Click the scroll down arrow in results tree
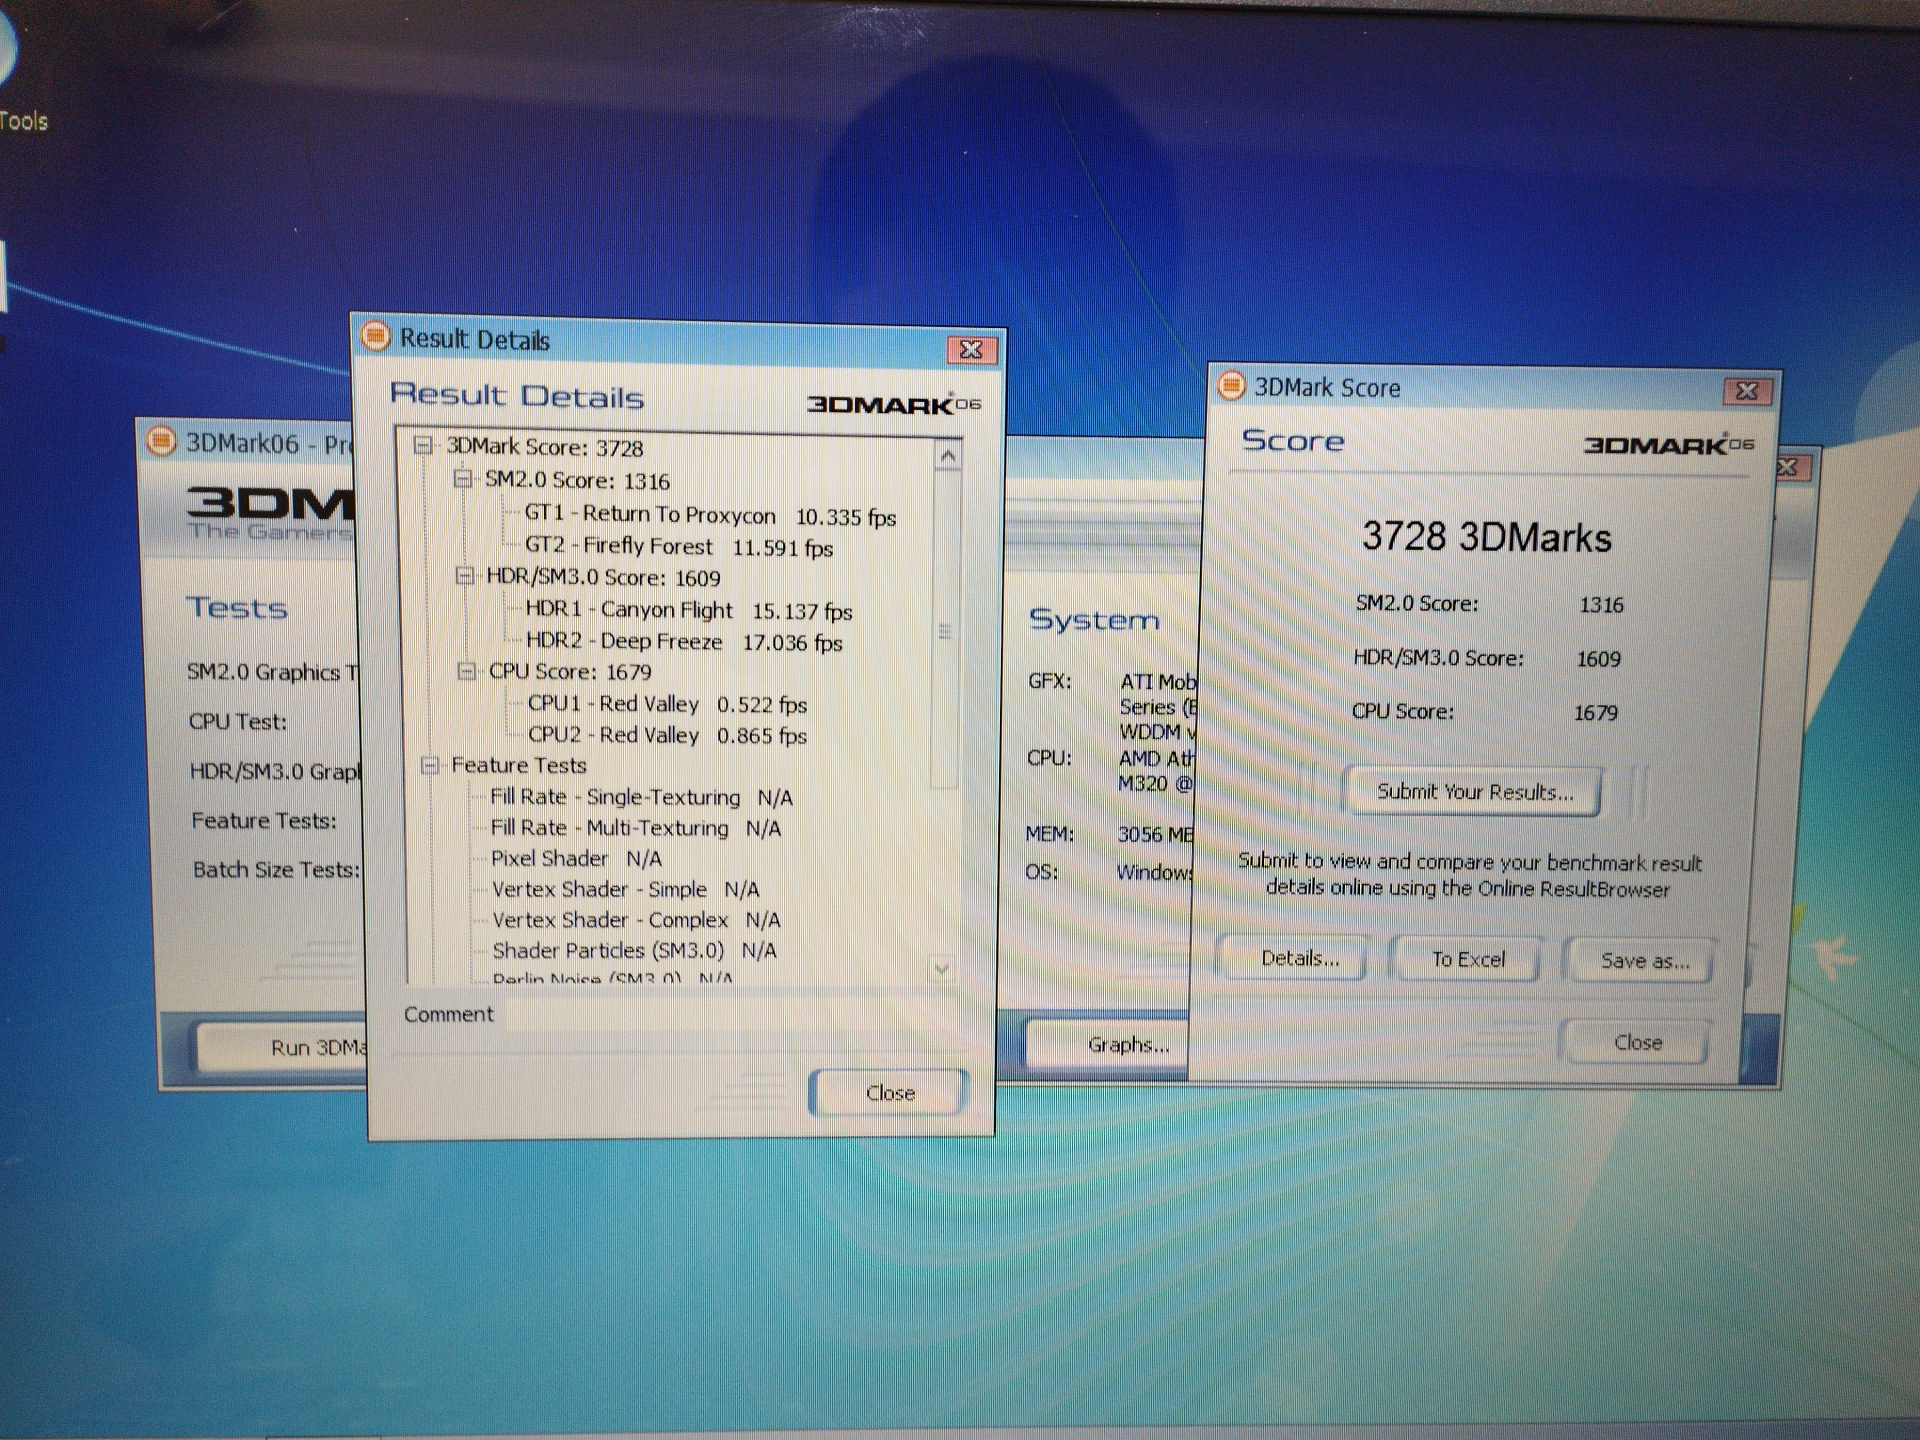 (941, 968)
